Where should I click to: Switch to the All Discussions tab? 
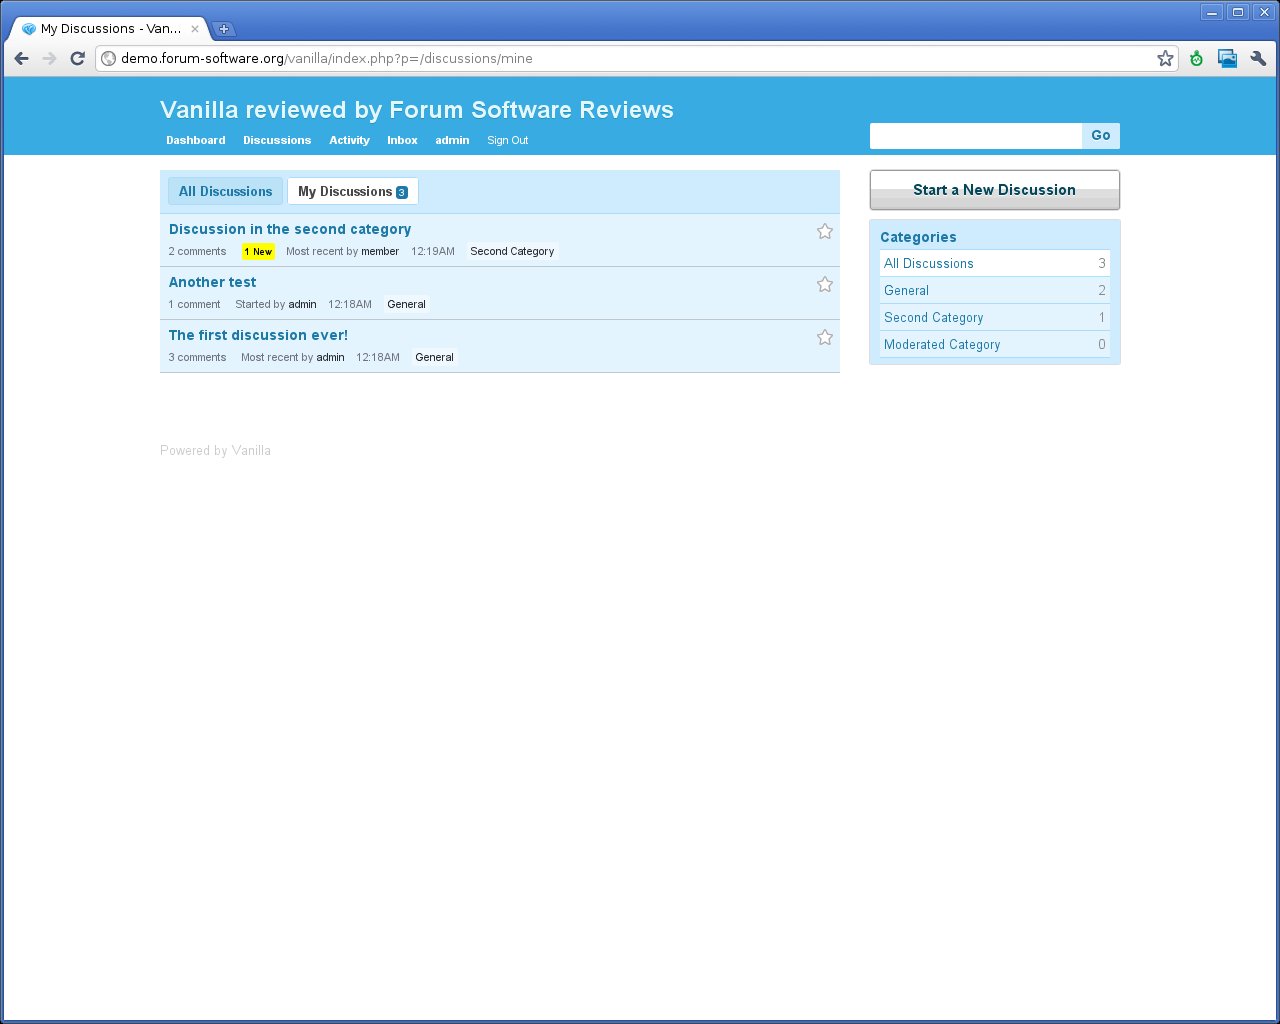225,191
